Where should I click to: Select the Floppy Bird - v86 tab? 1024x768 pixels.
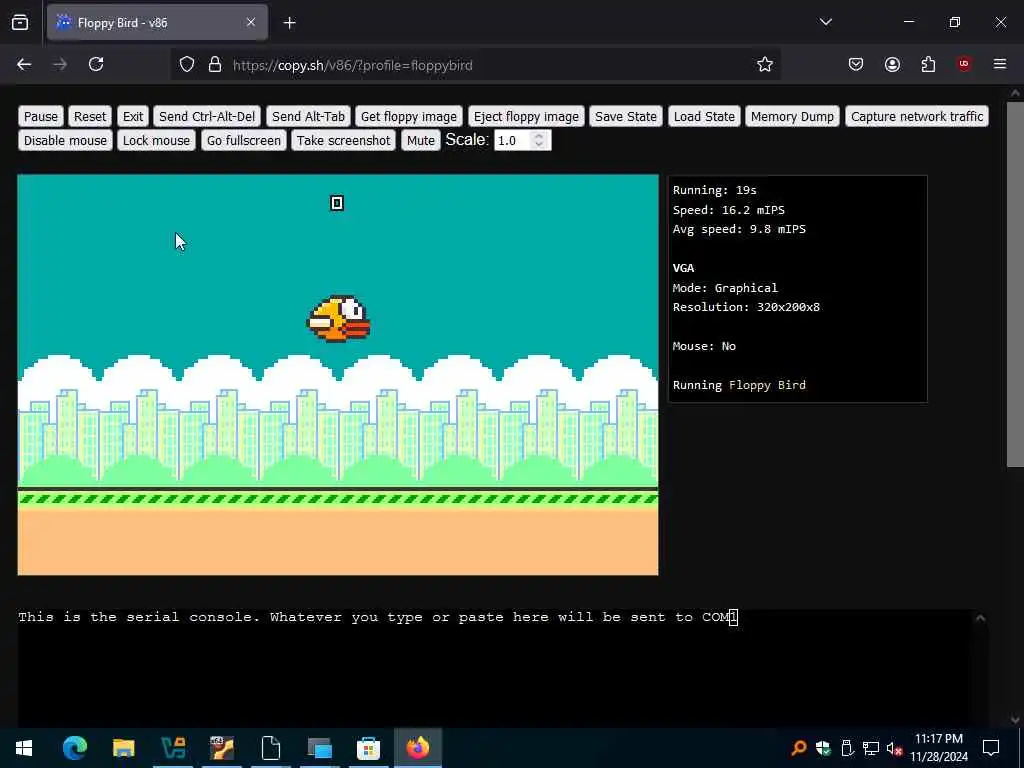157,23
